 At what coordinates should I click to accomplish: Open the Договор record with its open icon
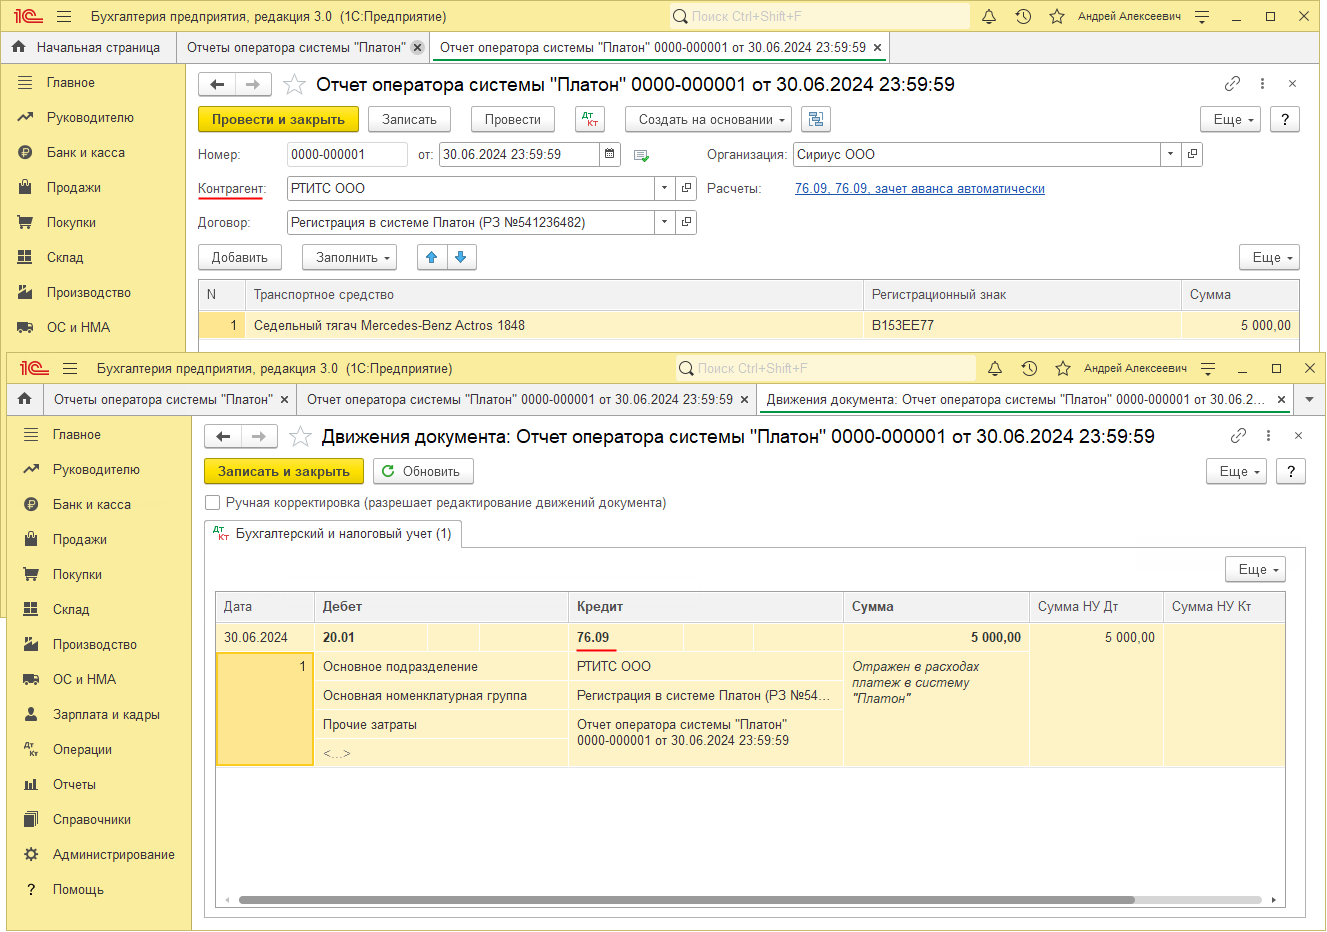coord(686,222)
